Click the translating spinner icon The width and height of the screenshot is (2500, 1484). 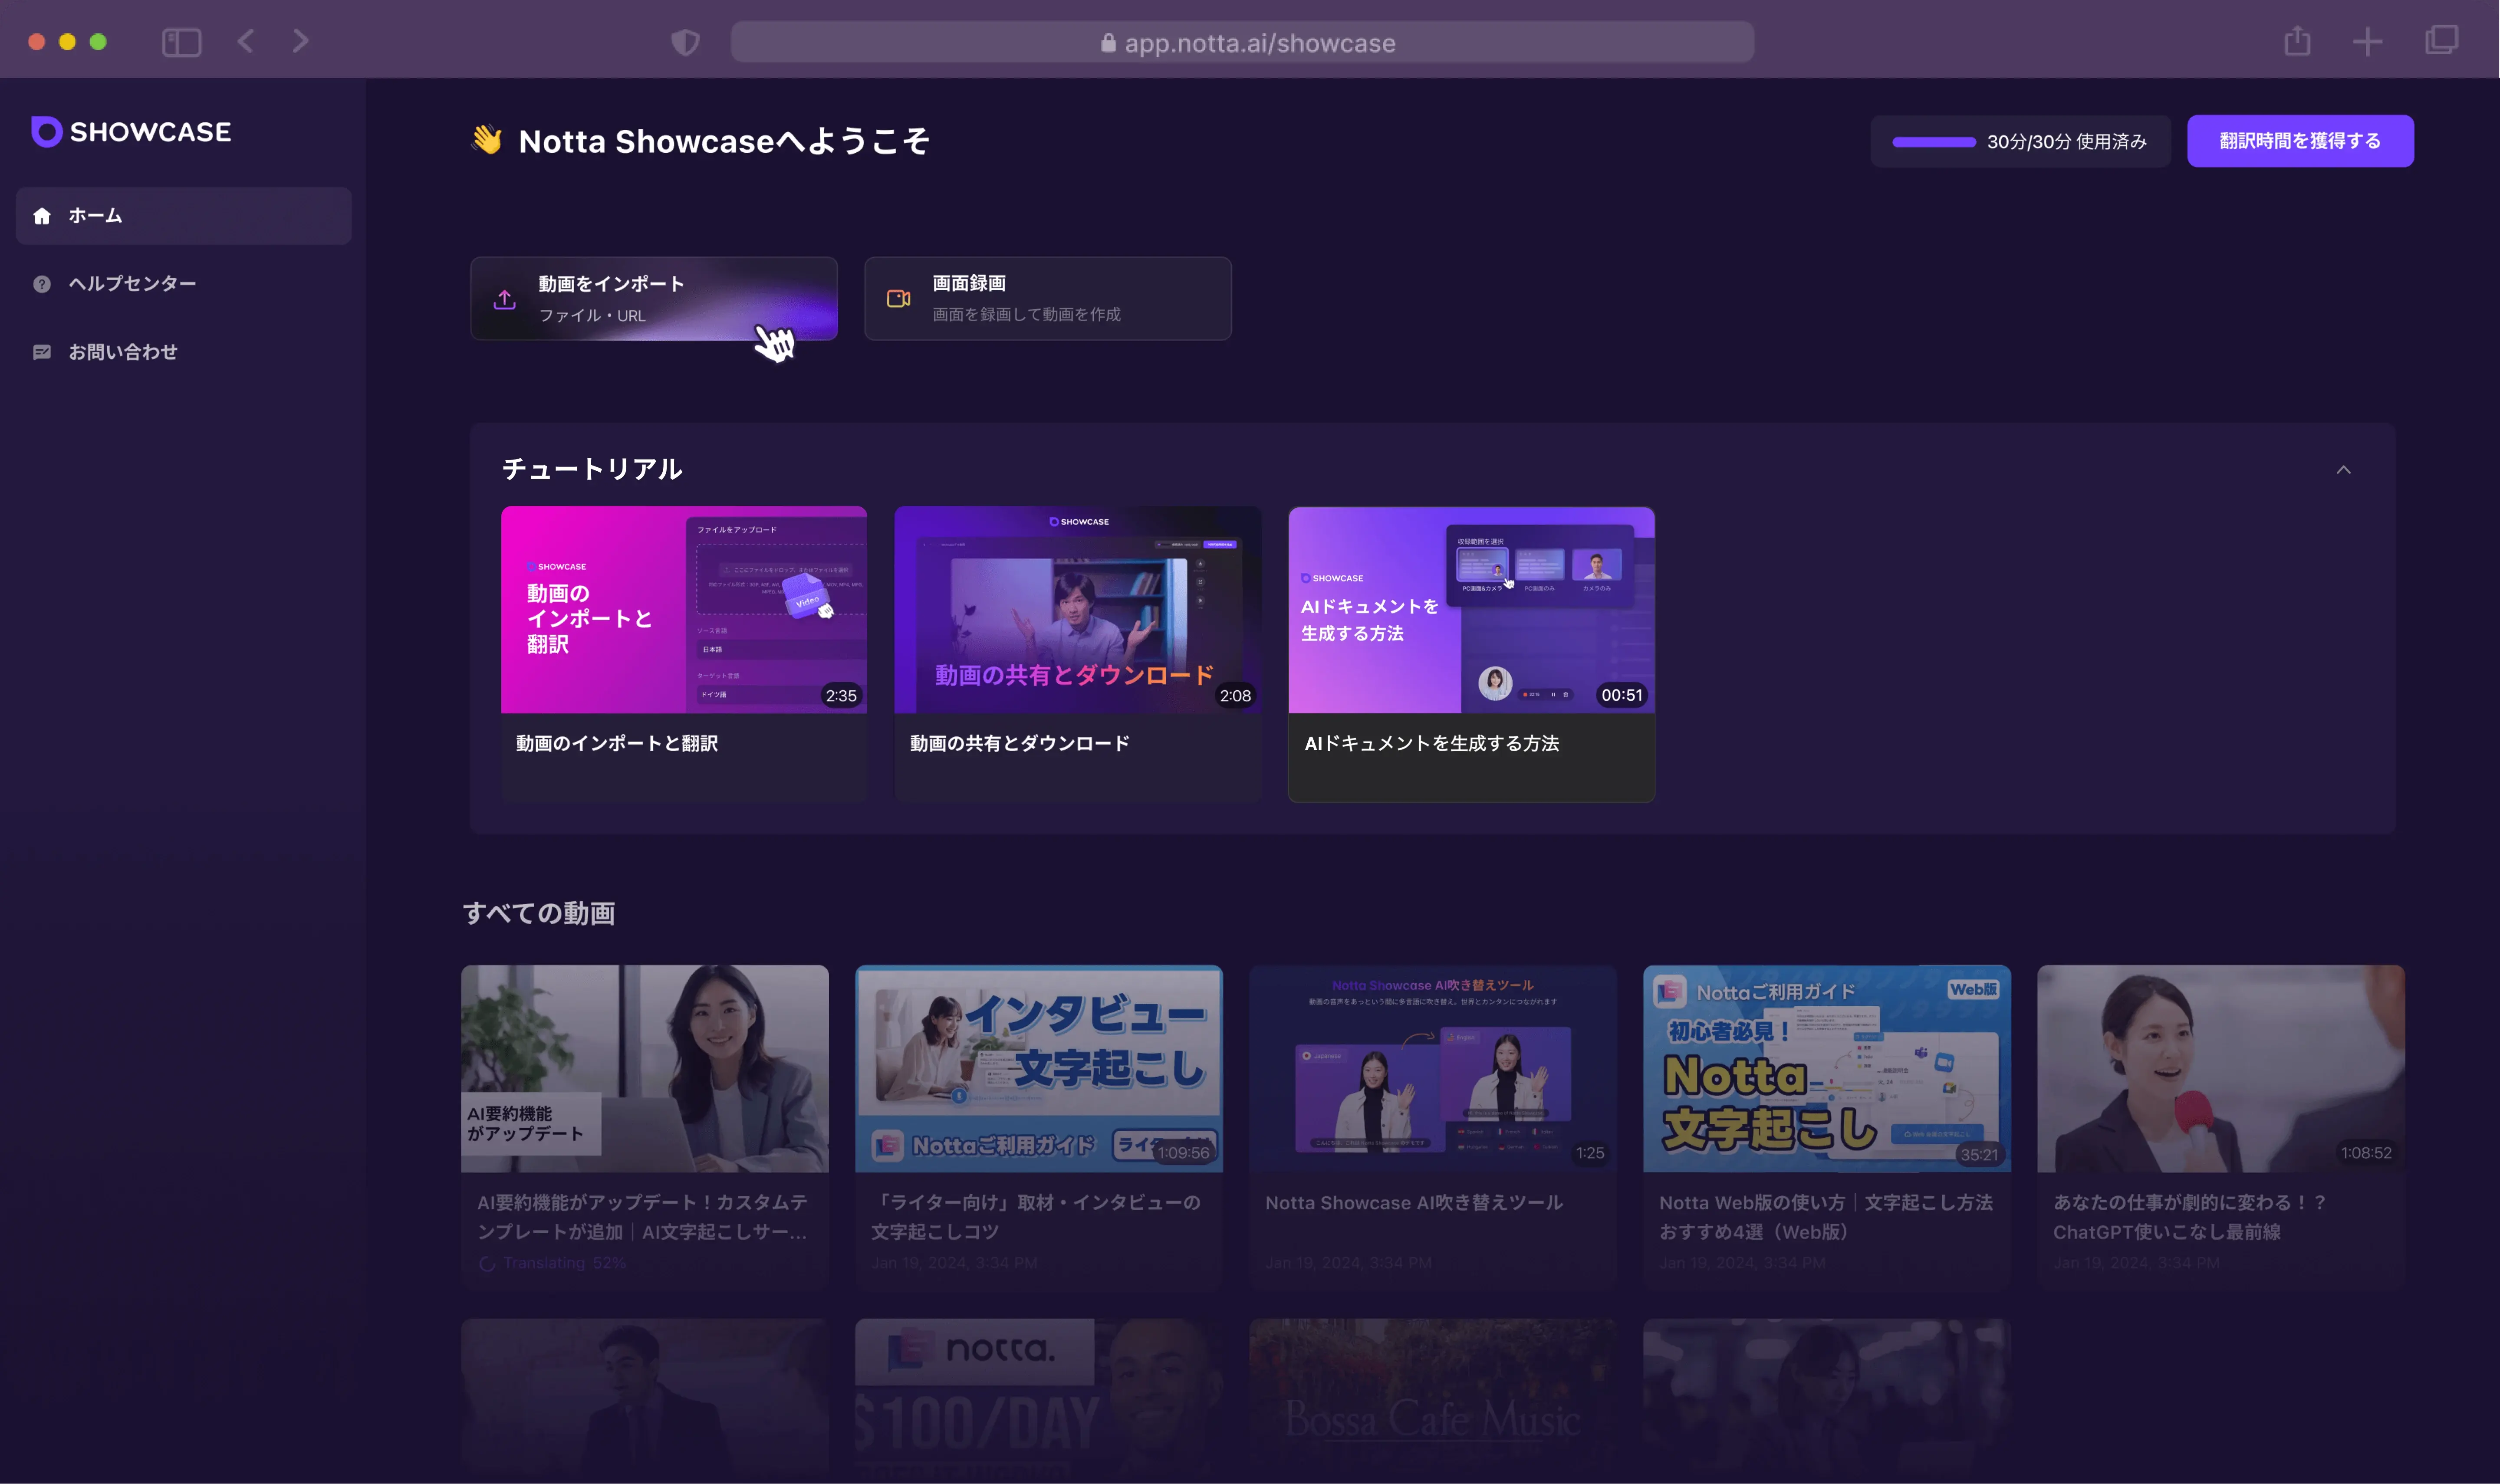tap(487, 1263)
